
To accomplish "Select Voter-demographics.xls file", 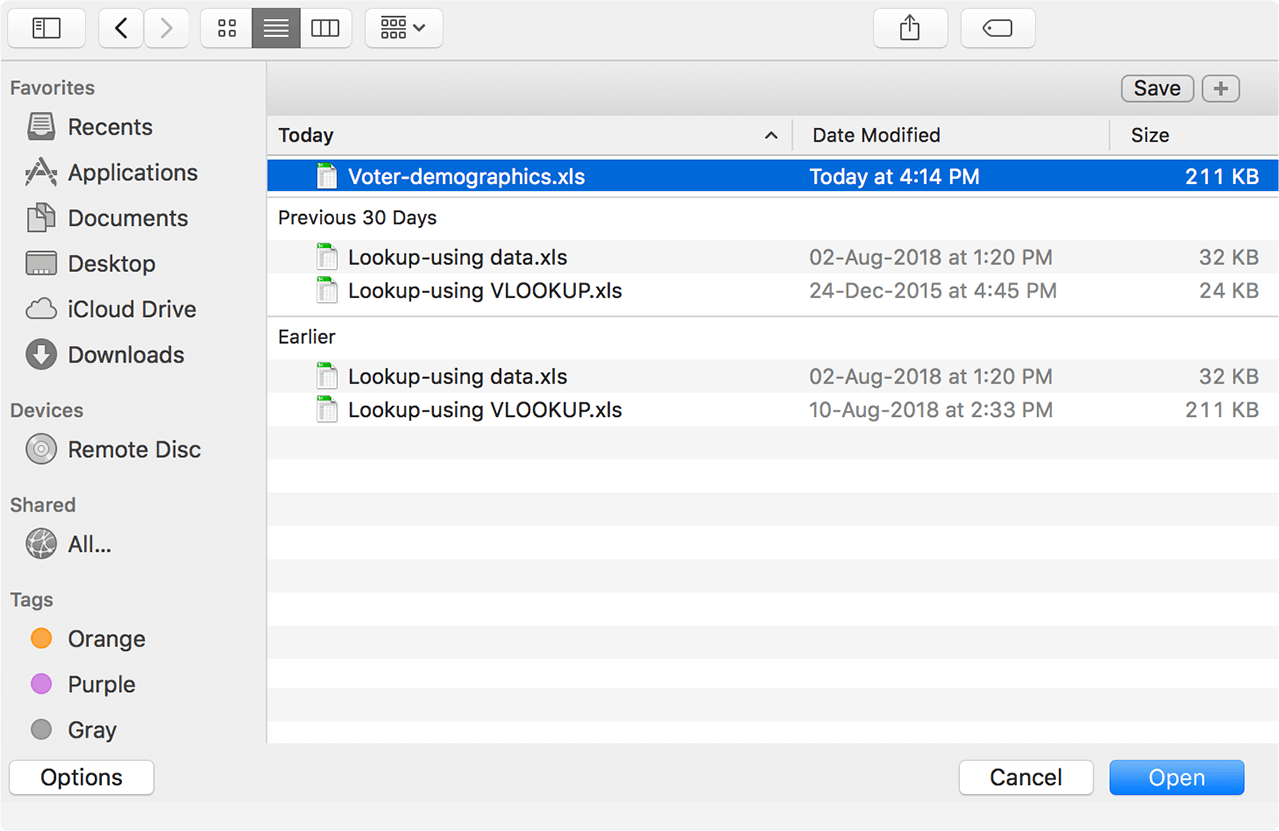I will click(x=773, y=177).
